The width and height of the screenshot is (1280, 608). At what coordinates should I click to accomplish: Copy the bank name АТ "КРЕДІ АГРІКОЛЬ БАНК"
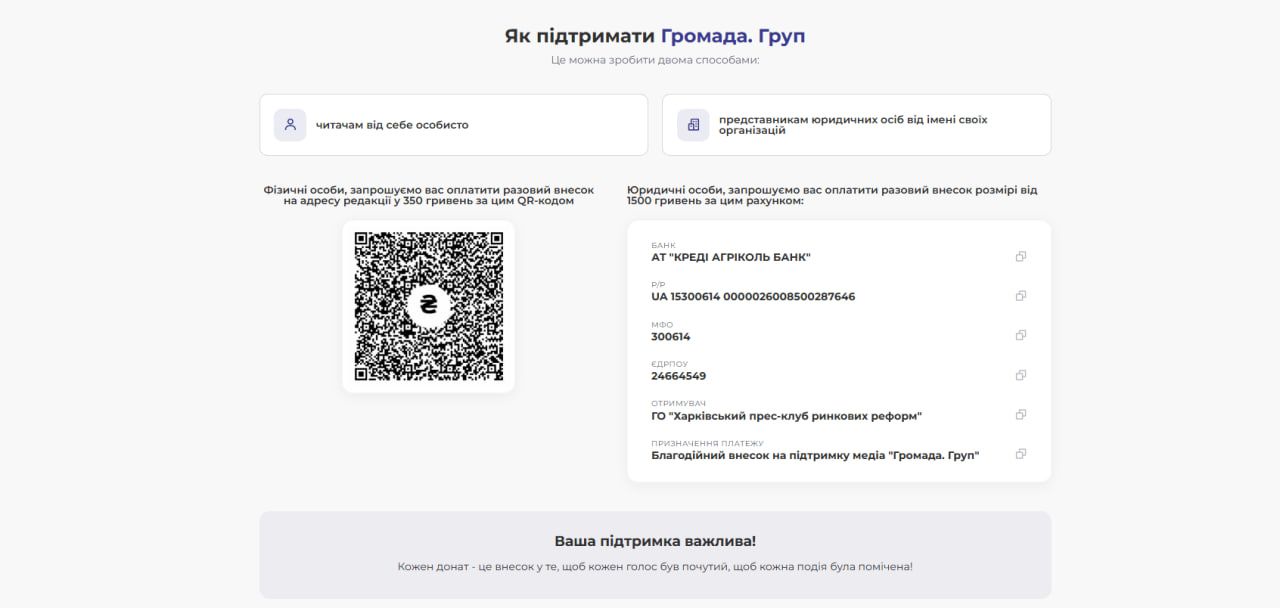coord(1021,257)
